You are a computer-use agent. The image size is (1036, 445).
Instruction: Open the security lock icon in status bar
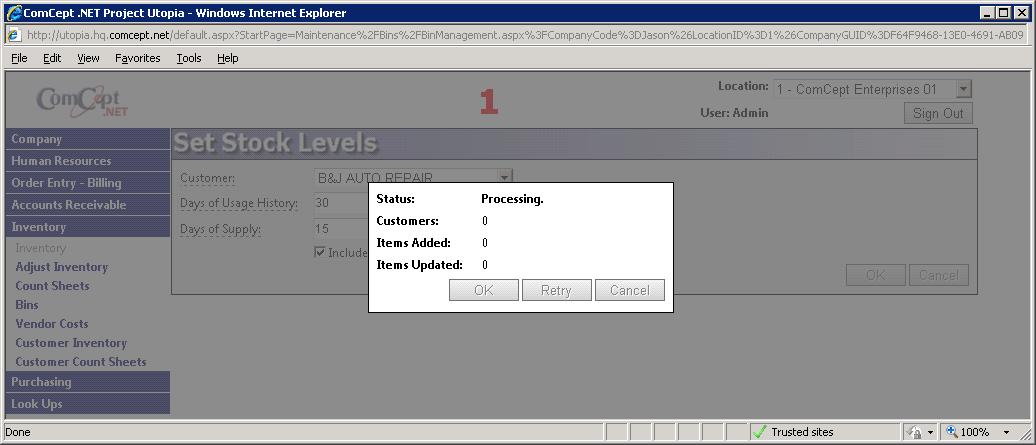(914, 432)
